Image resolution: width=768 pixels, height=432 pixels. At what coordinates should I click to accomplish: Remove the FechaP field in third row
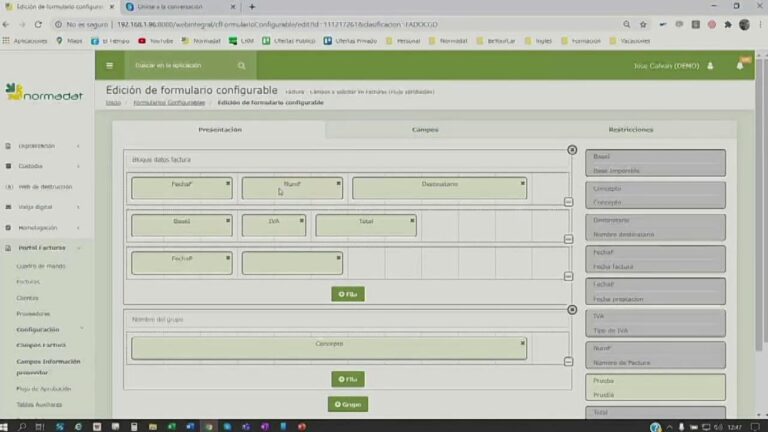coord(228,258)
